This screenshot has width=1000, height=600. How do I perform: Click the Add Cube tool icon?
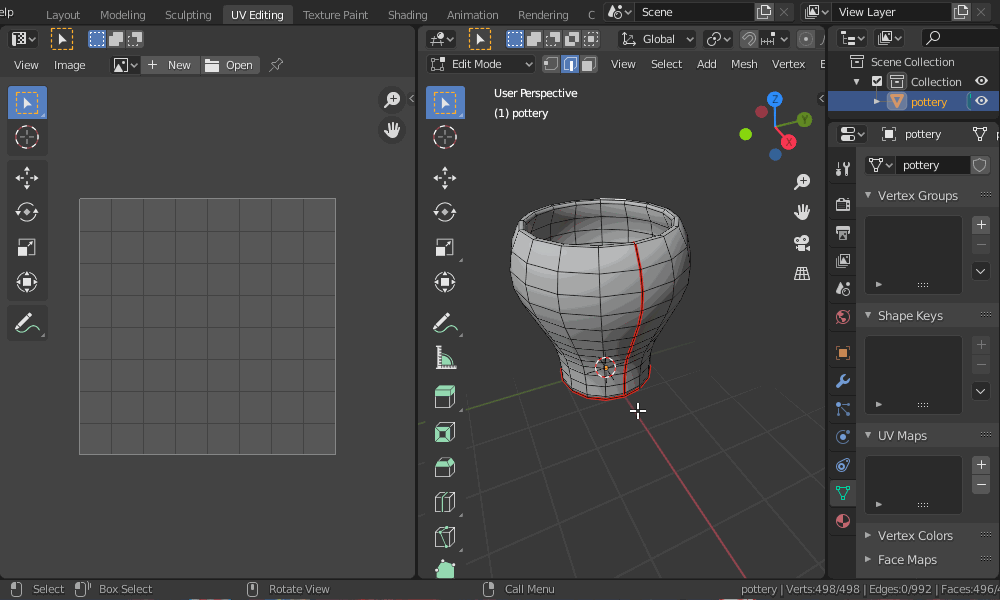[x=445, y=397]
